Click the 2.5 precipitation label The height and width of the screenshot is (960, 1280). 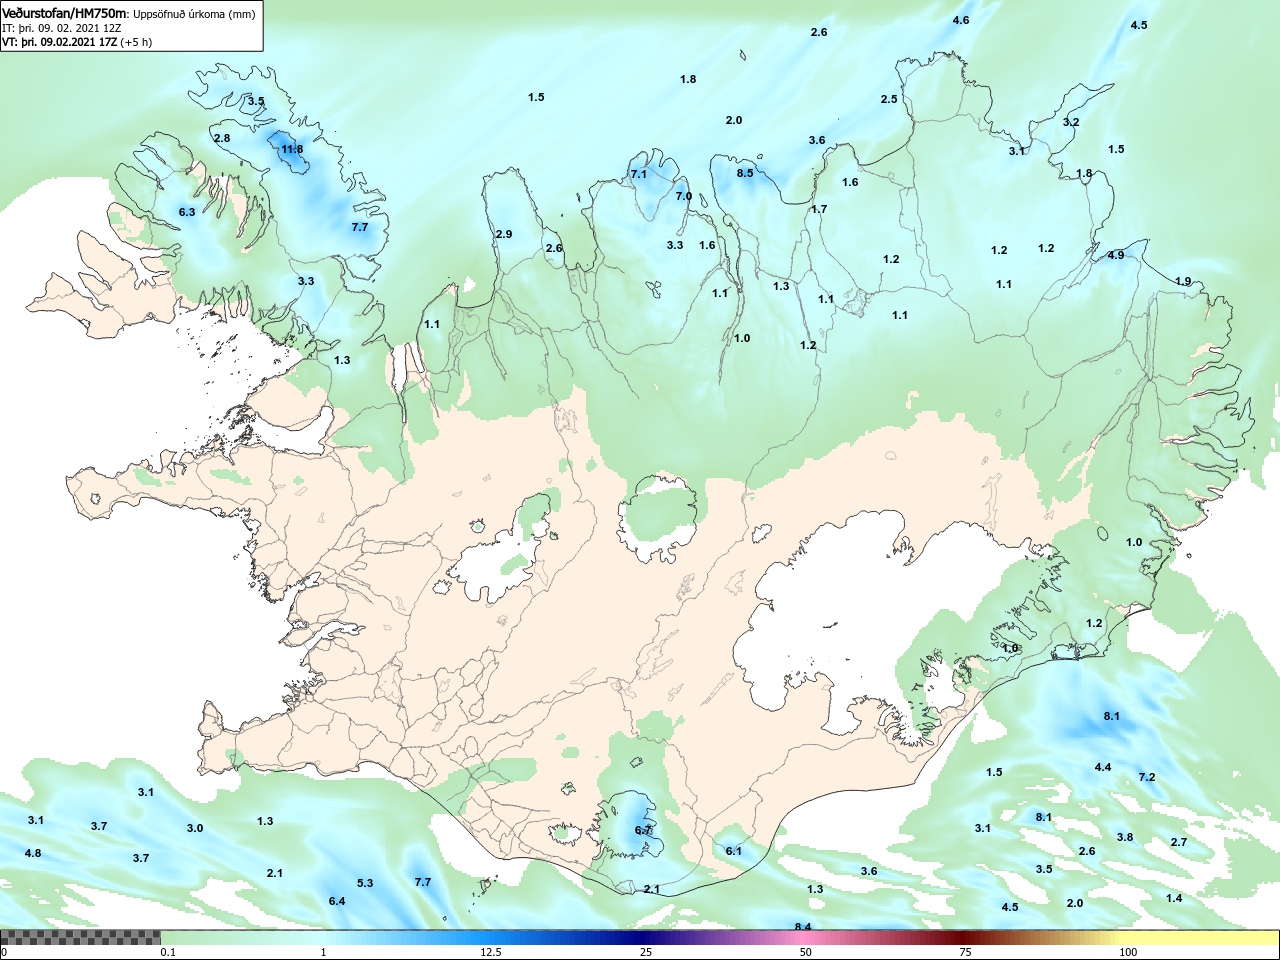coord(889,99)
